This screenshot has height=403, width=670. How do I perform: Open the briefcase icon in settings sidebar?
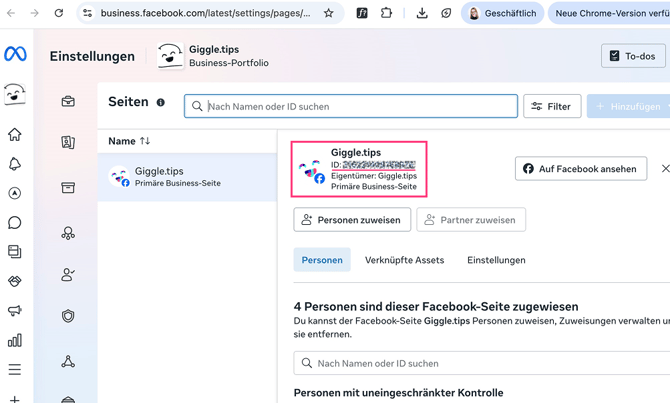tap(68, 102)
